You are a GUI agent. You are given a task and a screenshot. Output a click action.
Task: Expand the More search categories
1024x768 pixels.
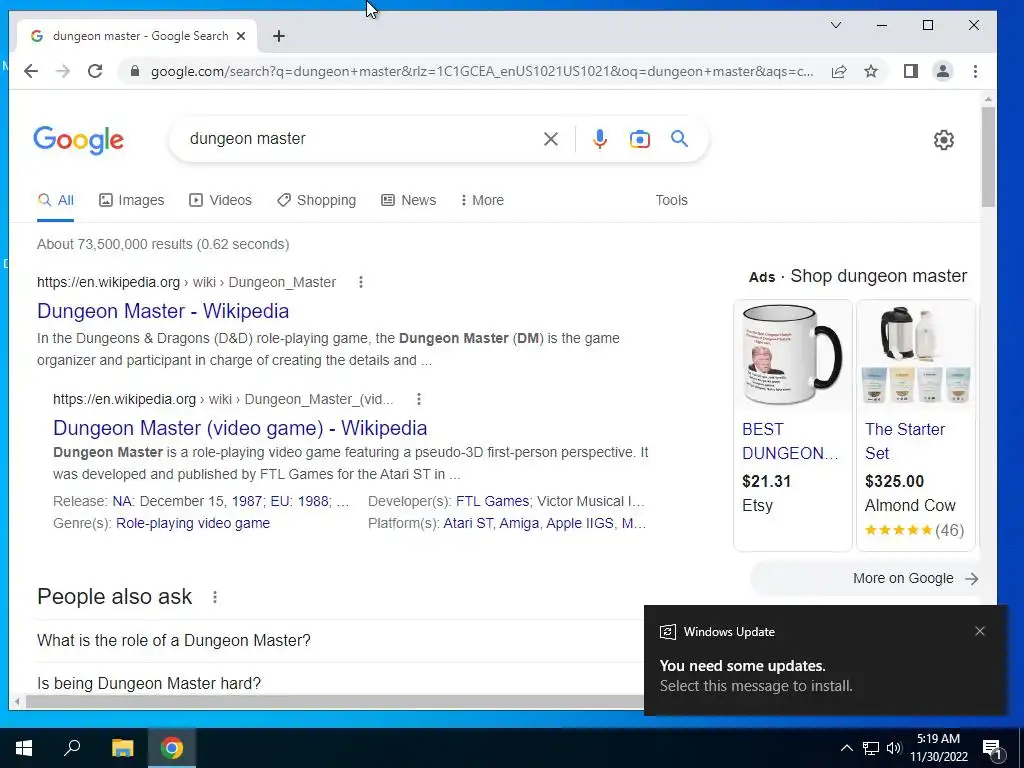[482, 200]
